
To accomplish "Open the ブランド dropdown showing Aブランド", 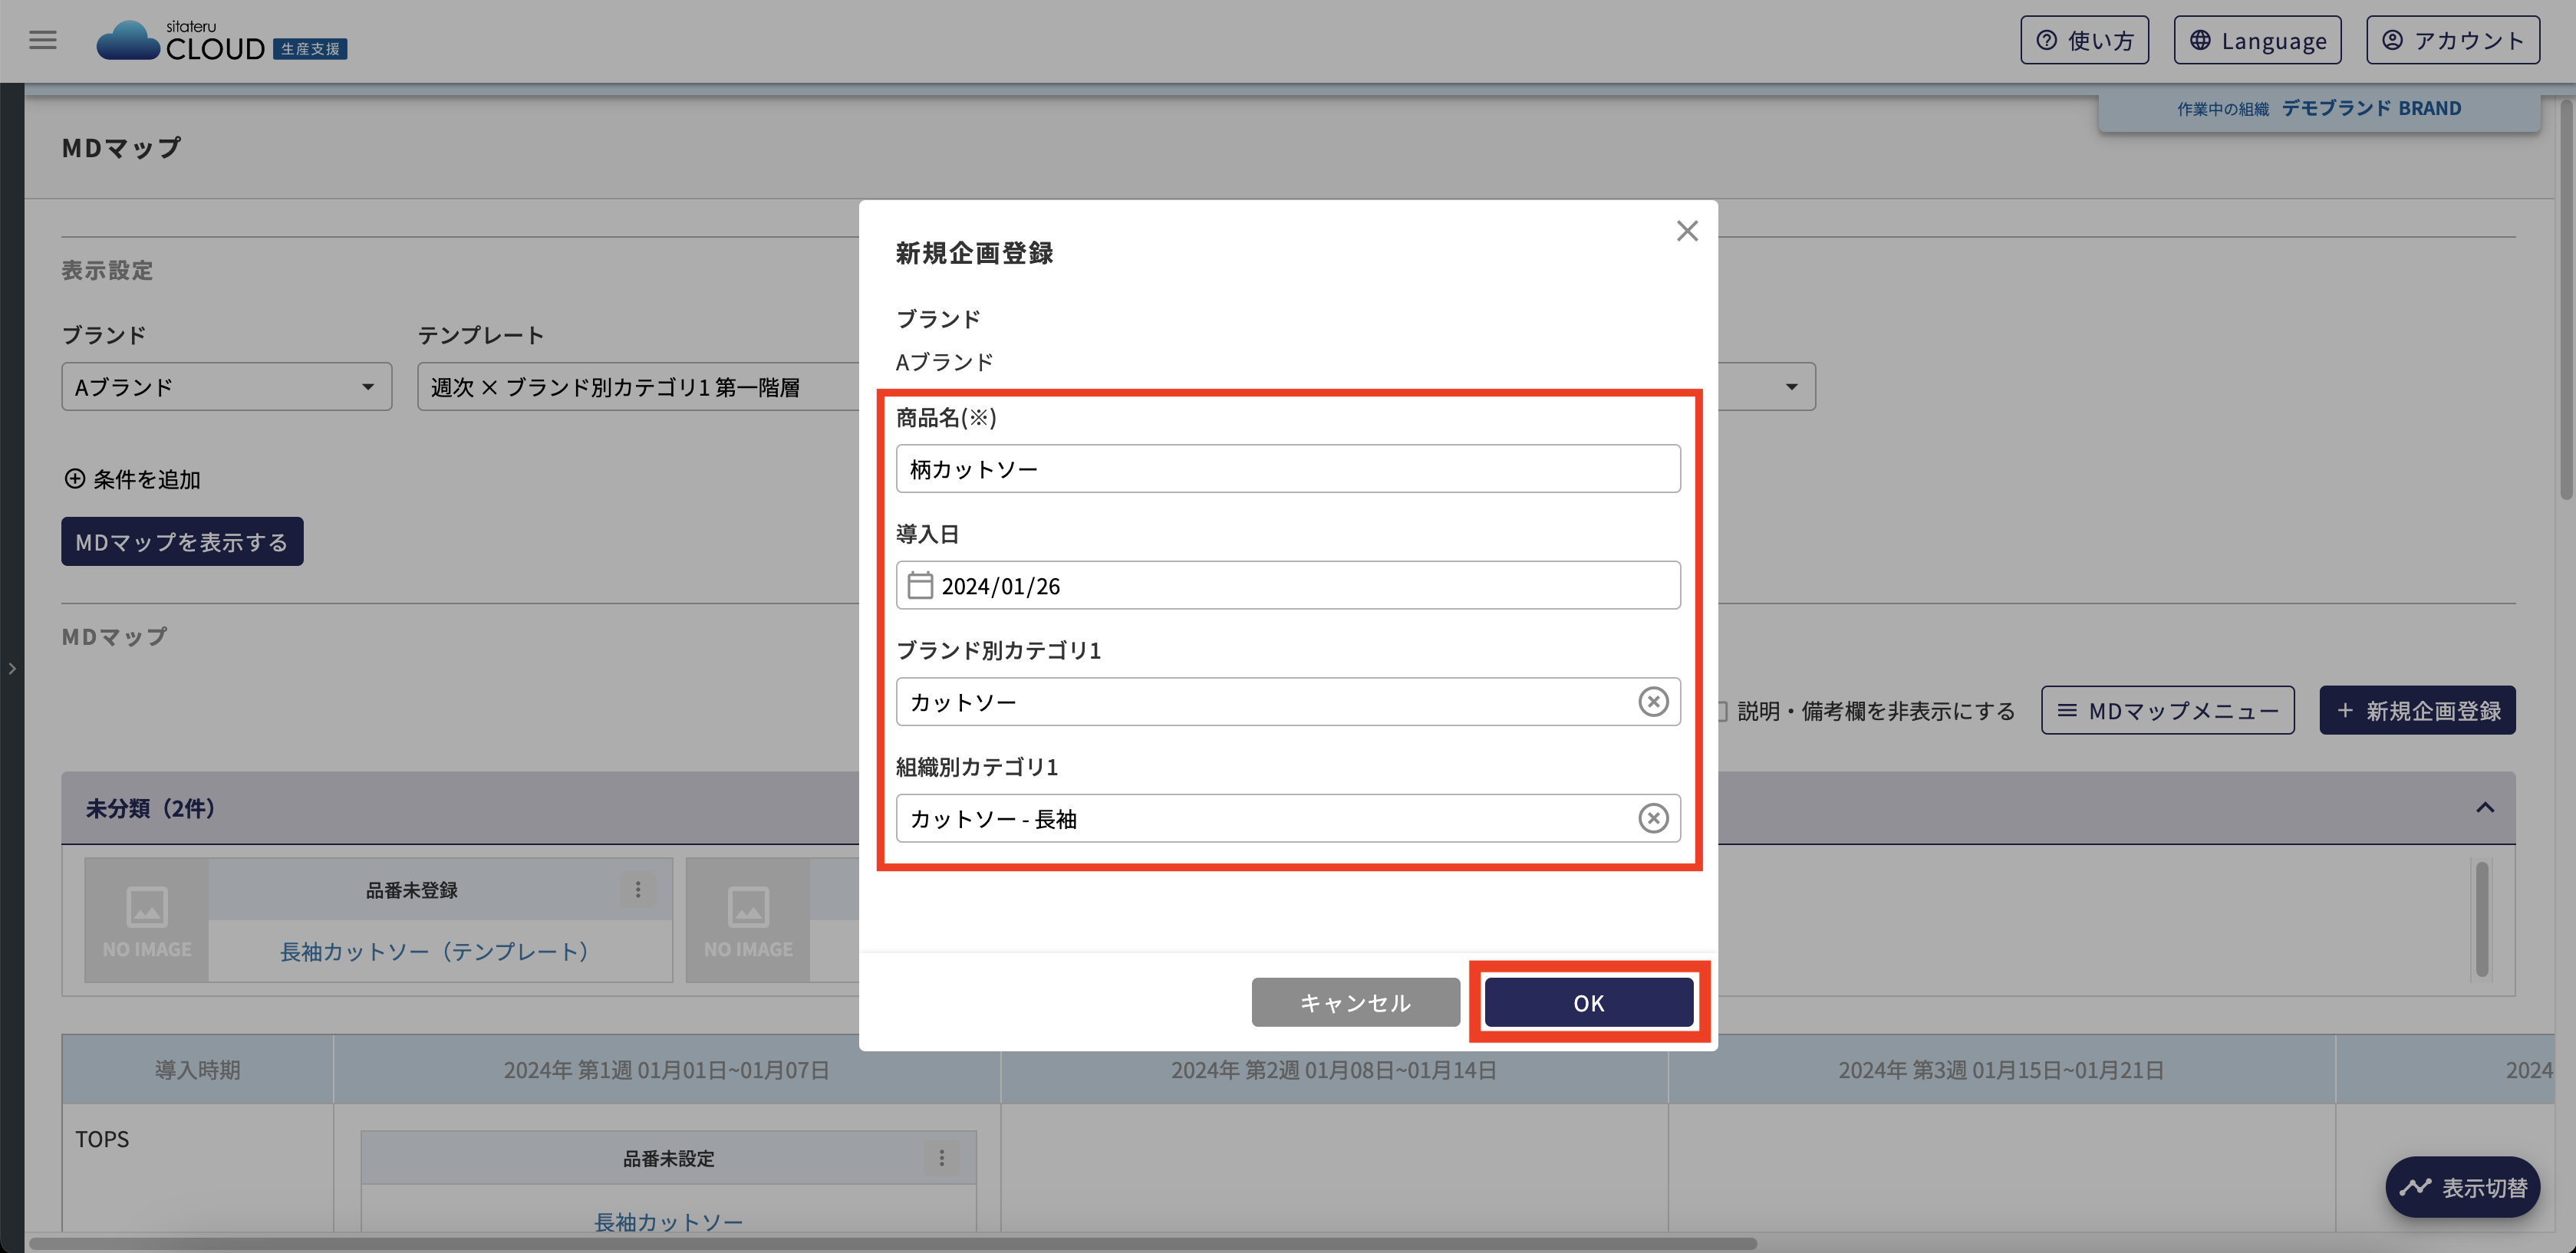I will click(x=226, y=387).
